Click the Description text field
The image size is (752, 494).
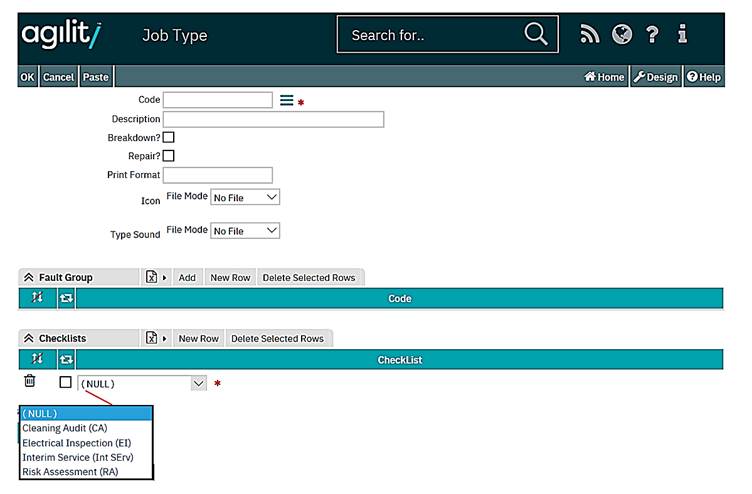(x=273, y=119)
